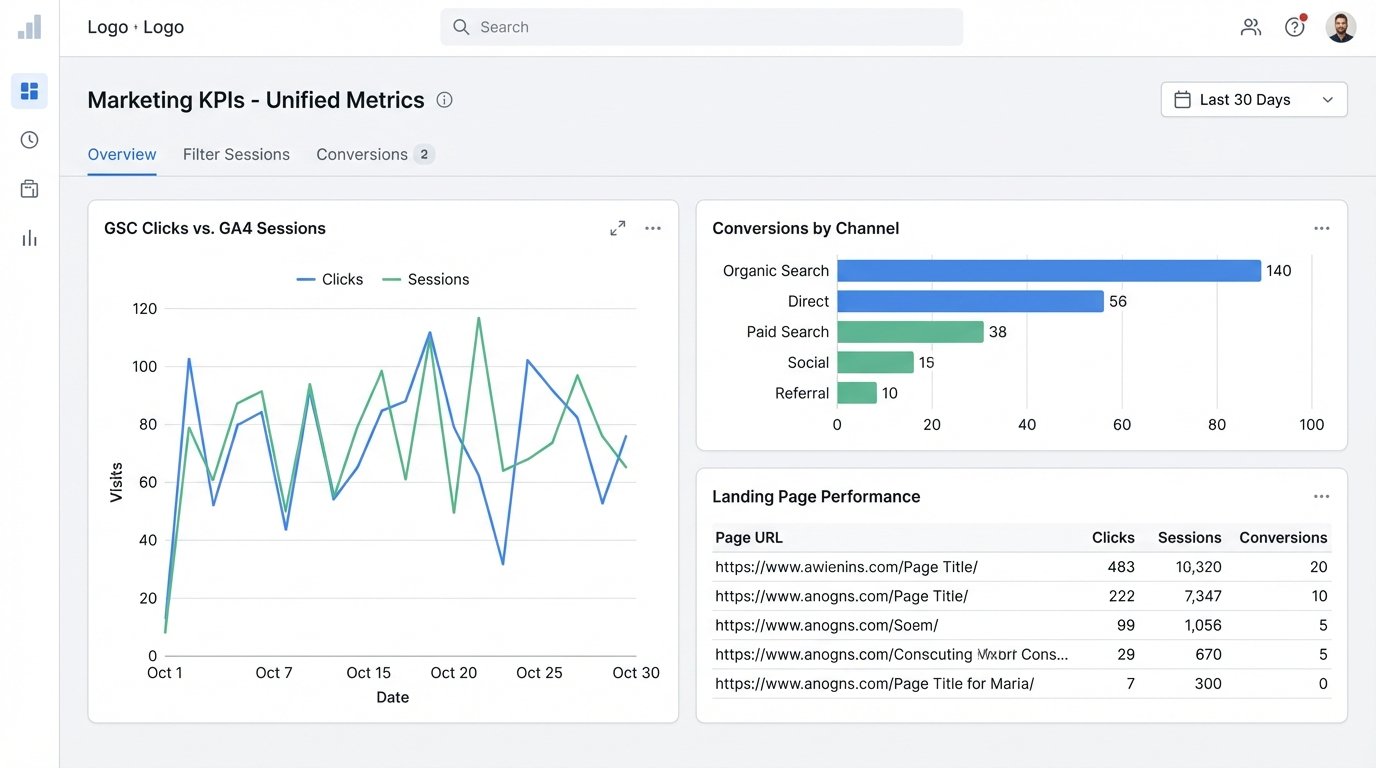Open the awienins.com Page Title link
The image size is (1376, 768).
click(x=846, y=566)
